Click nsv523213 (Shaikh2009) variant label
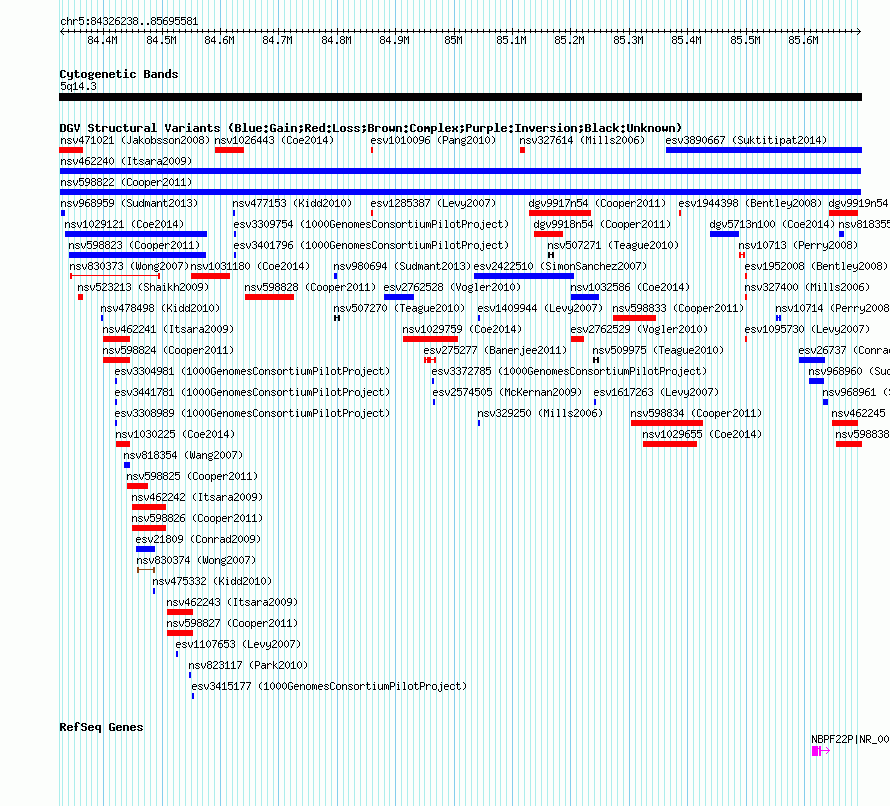Image resolution: width=890 pixels, height=806 pixels. click(x=143, y=287)
